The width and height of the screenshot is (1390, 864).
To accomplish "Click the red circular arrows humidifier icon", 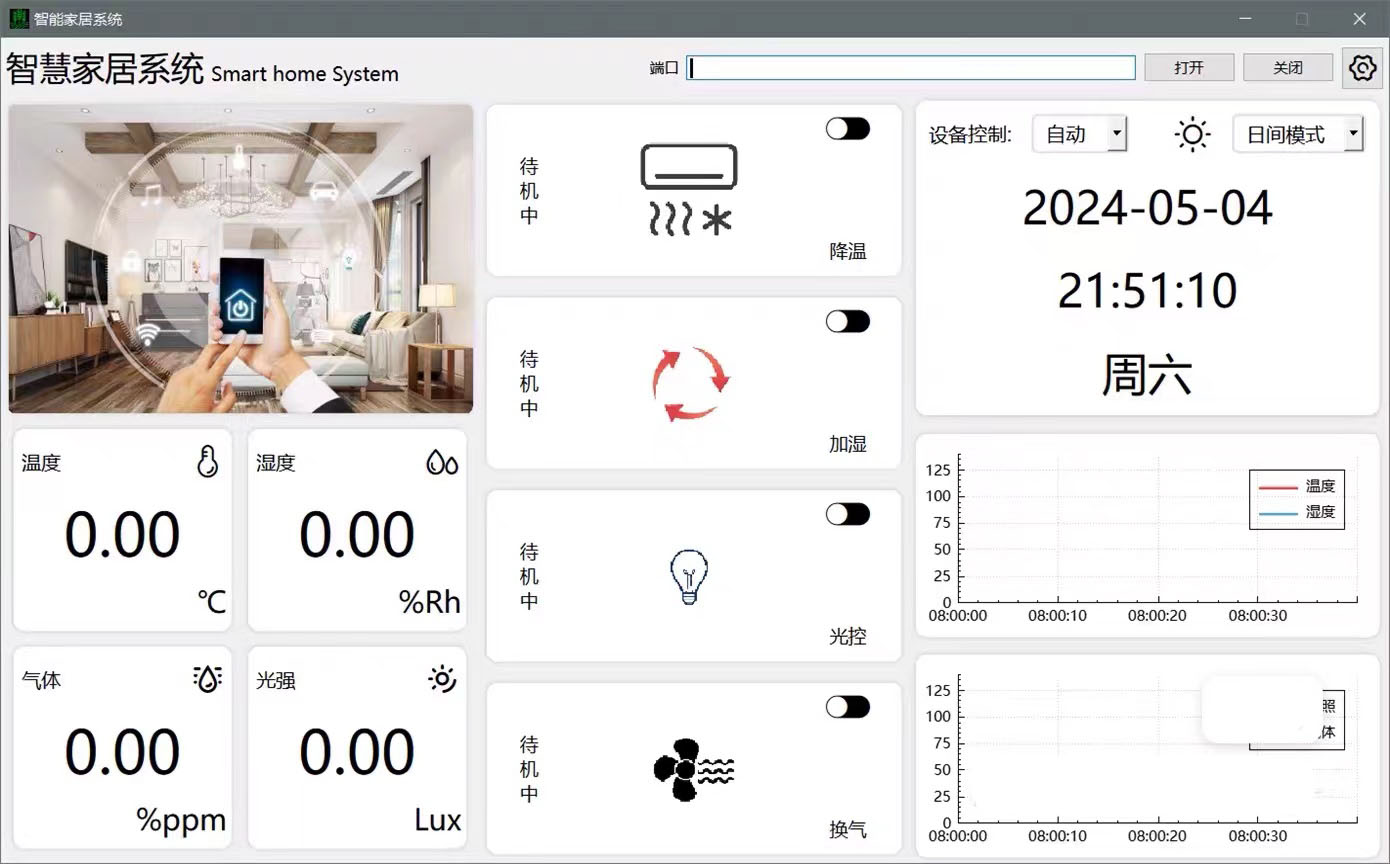I will 691,383.
